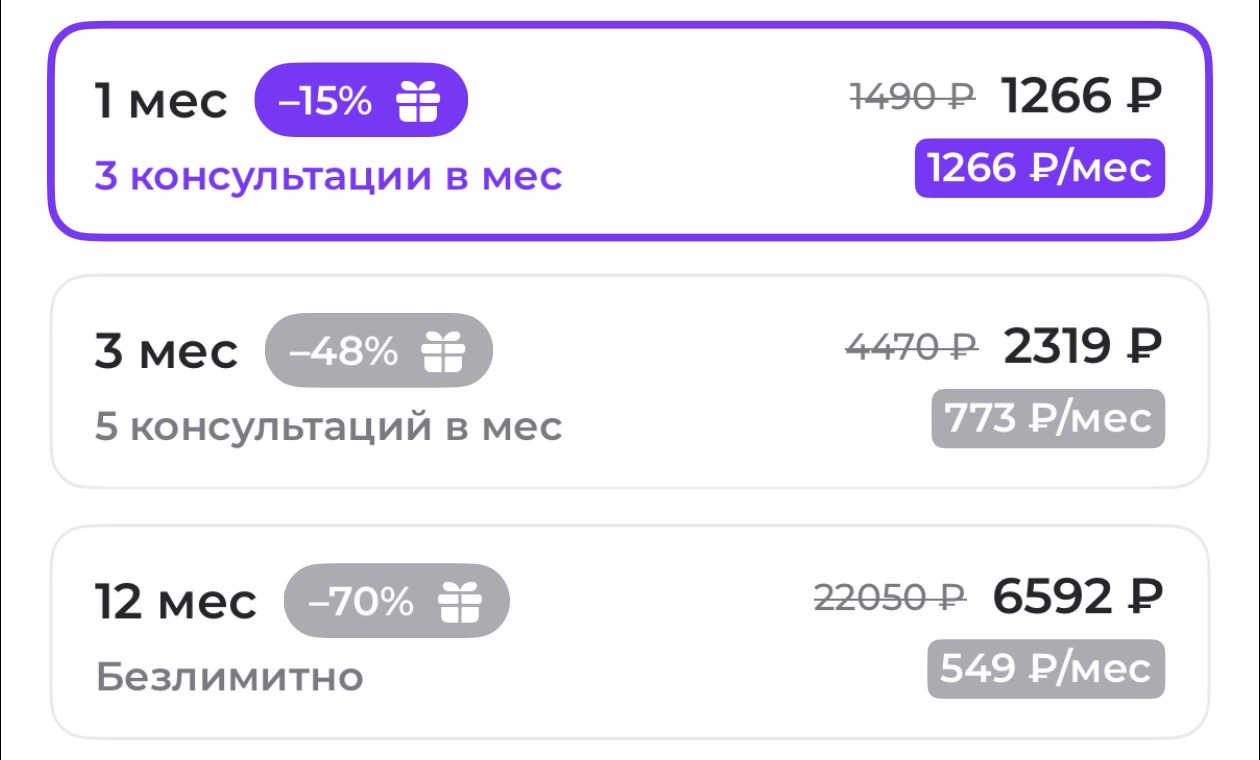Viewport: 1260px width, 760px height.
Task: Click the "3 консультации в мес" text
Action: point(328,177)
